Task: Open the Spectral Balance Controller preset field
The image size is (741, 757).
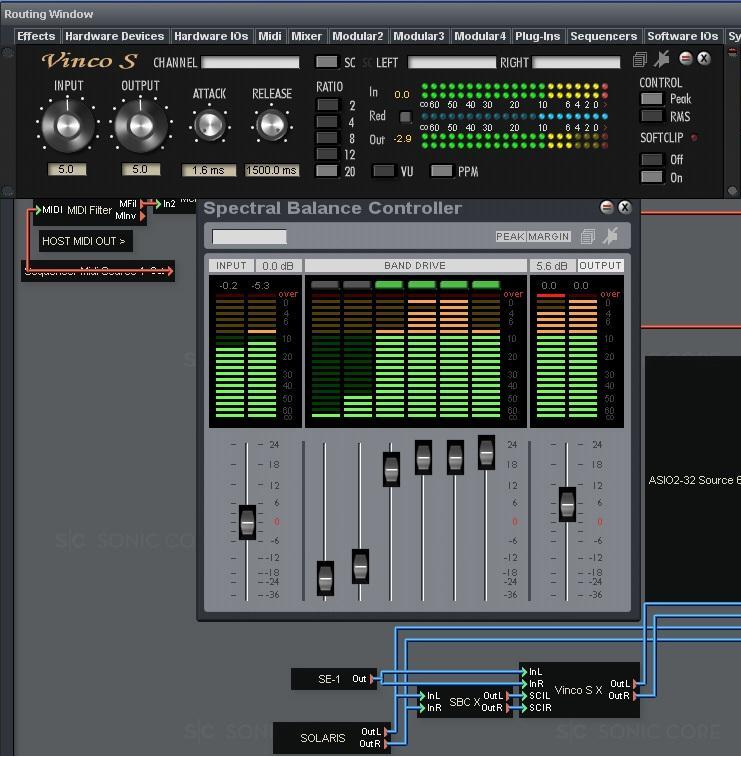Action: (249, 237)
